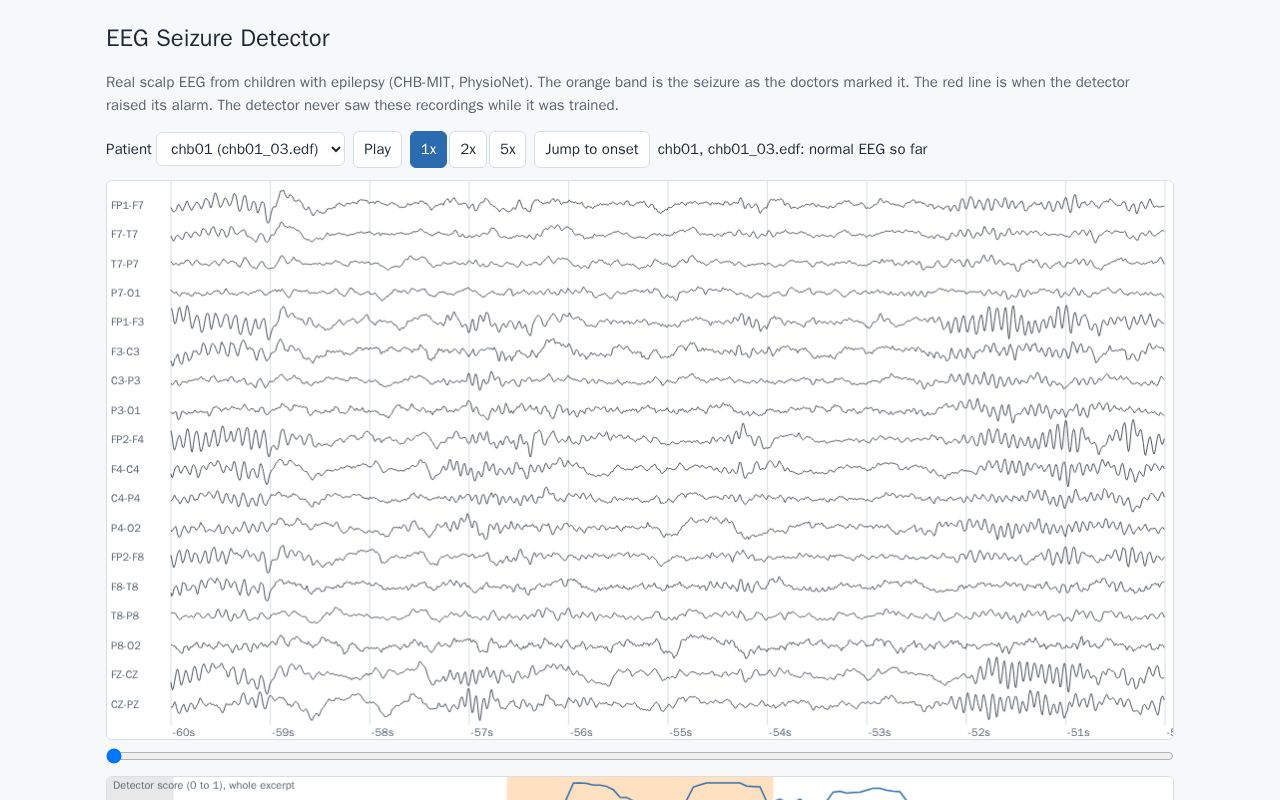Click the P3-O1 channel label

click(126, 411)
